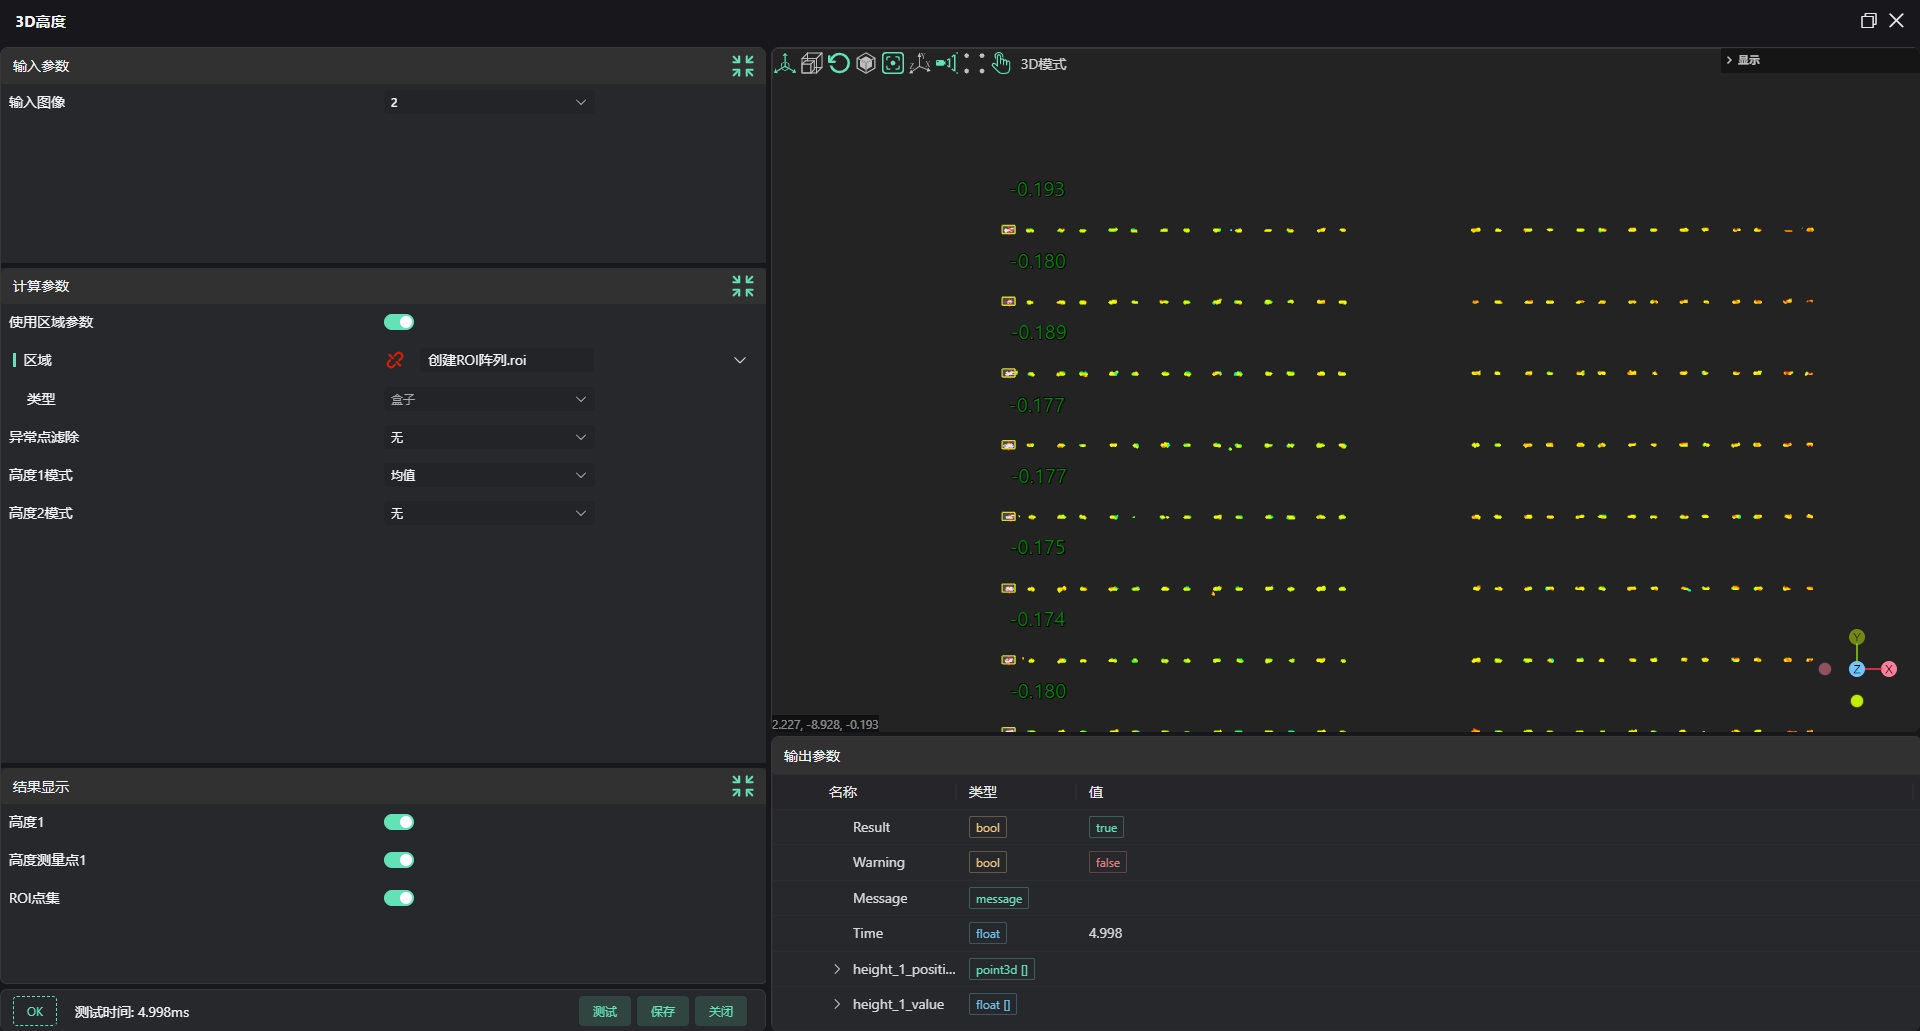Open the 高度1模式 dropdown showing 均值
Image resolution: width=1920 pixels, height=1031 pixels.
click(489, 475)
